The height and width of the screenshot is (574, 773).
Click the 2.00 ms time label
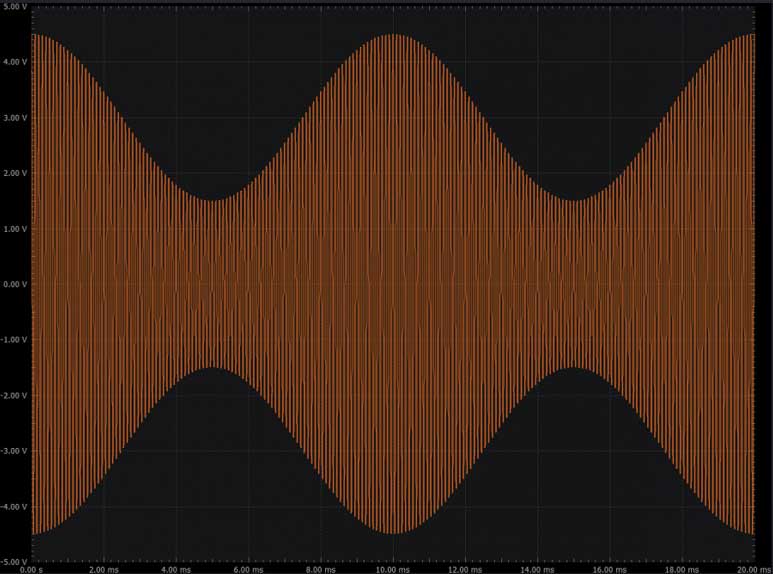point(104,570)
